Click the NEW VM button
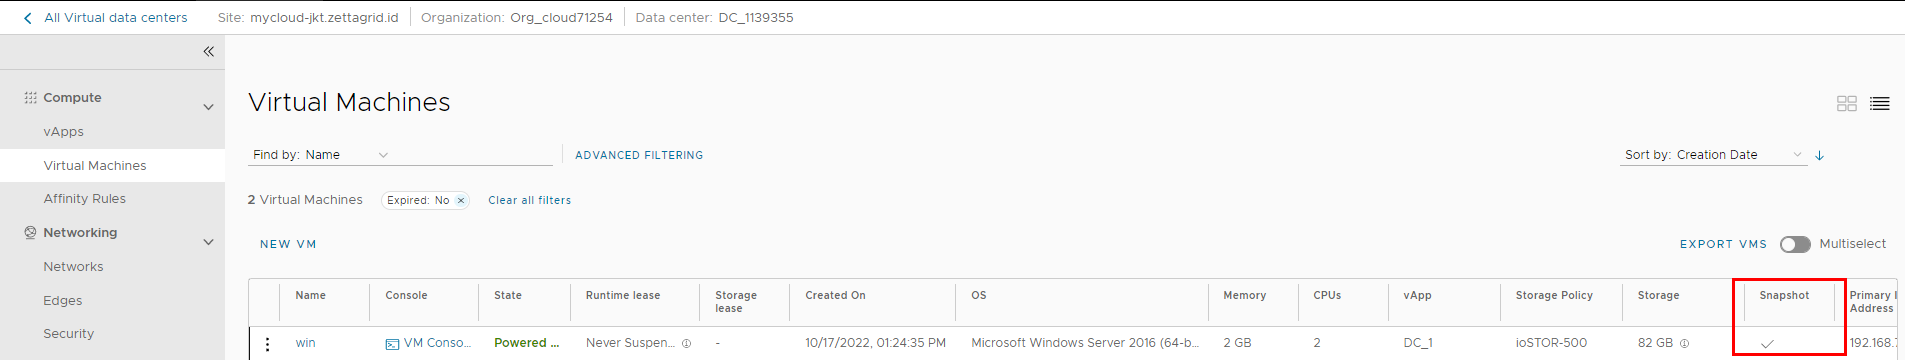The width and height of the screenshot is (1905, 360). [288, 244]
